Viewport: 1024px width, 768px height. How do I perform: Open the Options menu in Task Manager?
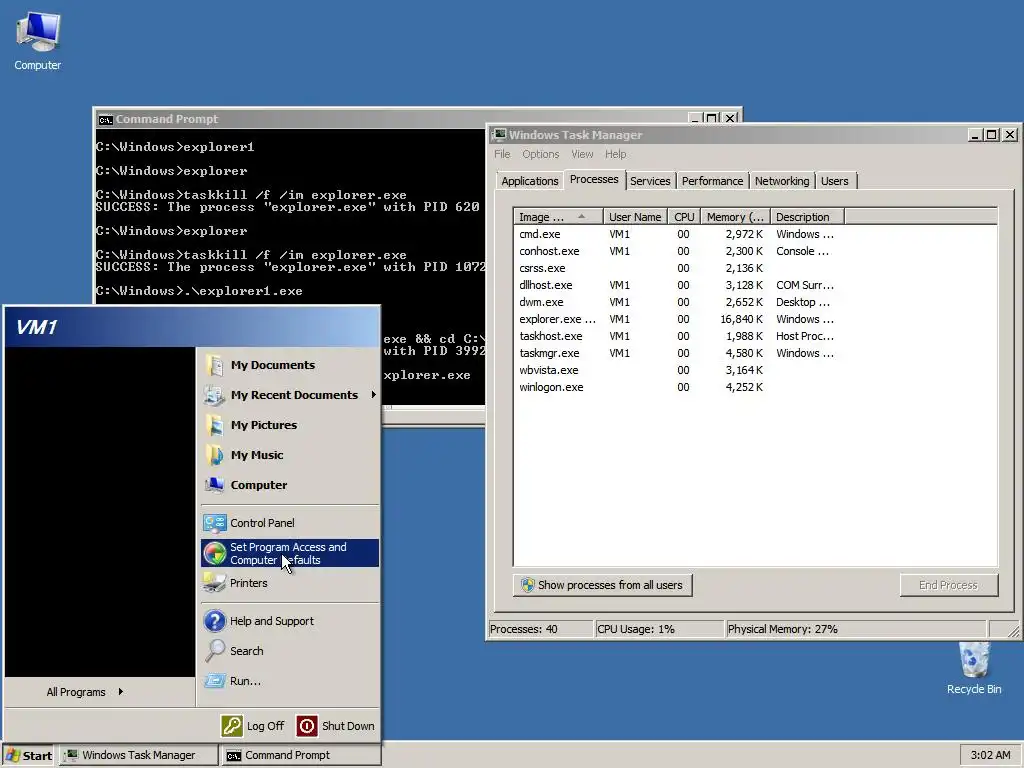[x=541, y=154]
